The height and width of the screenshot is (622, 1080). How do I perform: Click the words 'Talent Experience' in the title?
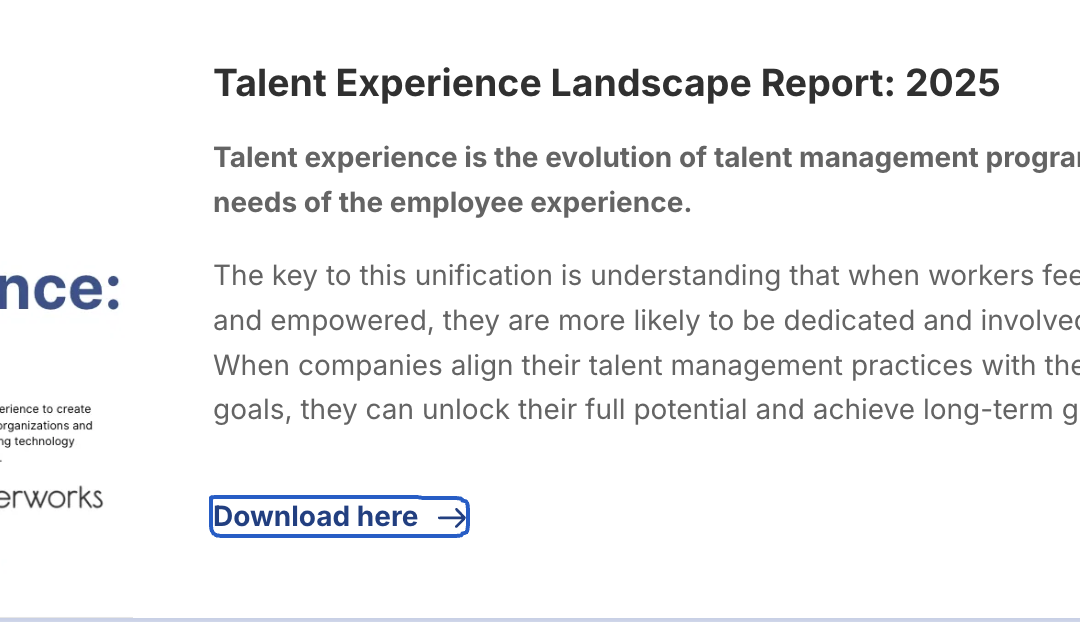coord(377,84)
